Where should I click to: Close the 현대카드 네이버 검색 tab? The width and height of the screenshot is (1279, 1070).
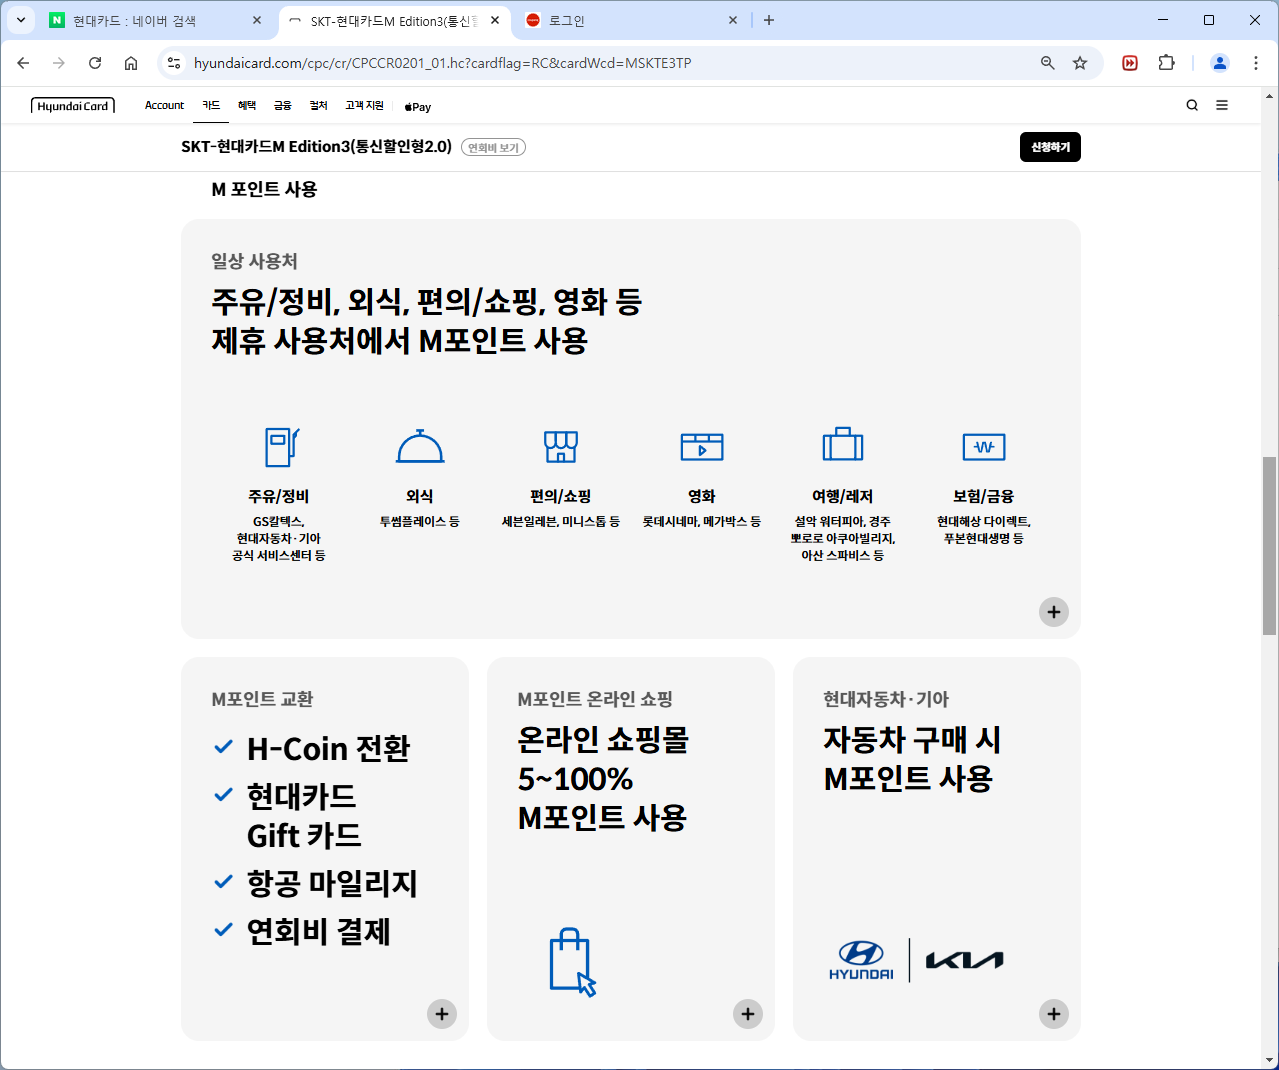coord(257,20)
